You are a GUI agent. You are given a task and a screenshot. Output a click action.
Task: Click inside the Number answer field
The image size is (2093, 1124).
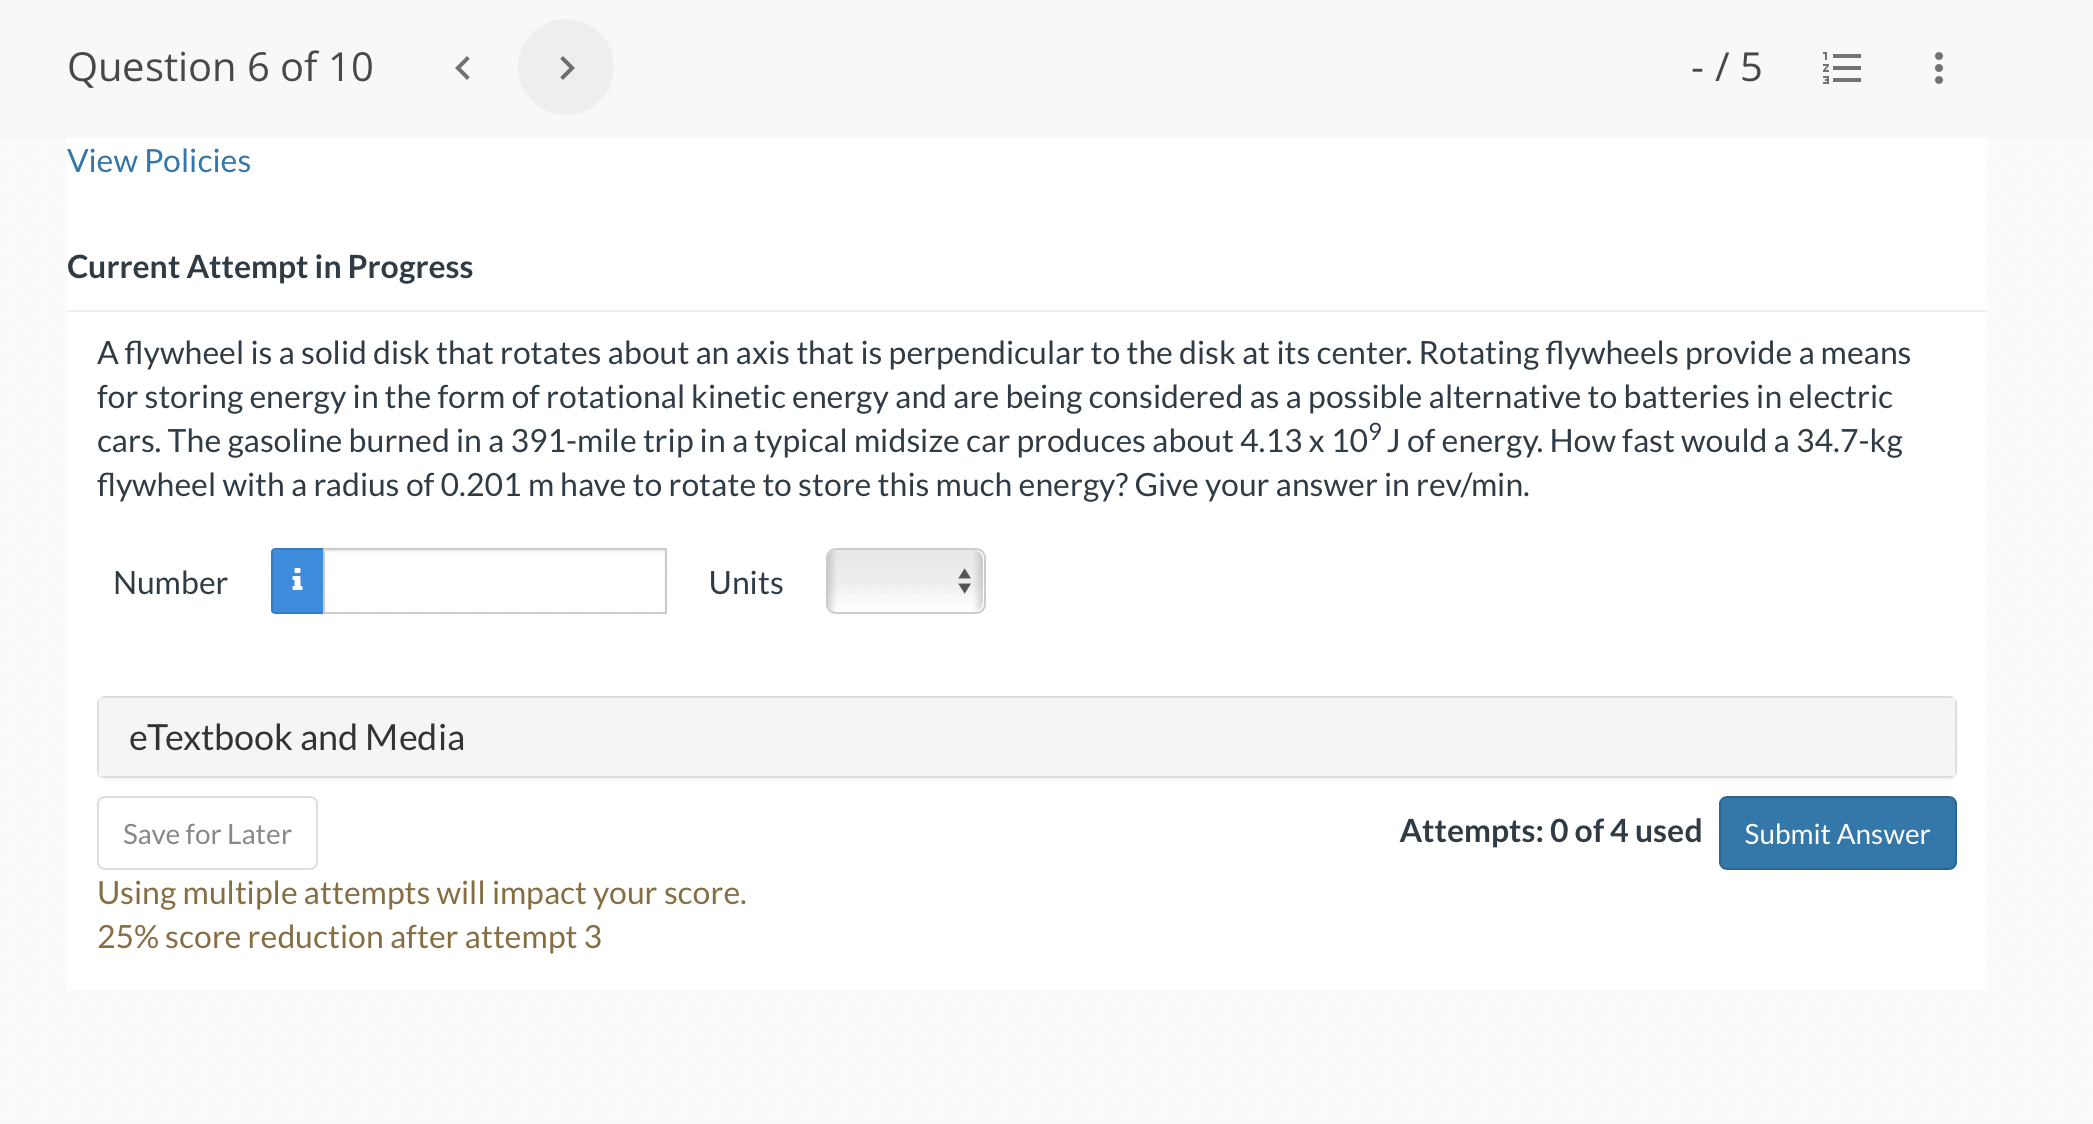point(495,580)
